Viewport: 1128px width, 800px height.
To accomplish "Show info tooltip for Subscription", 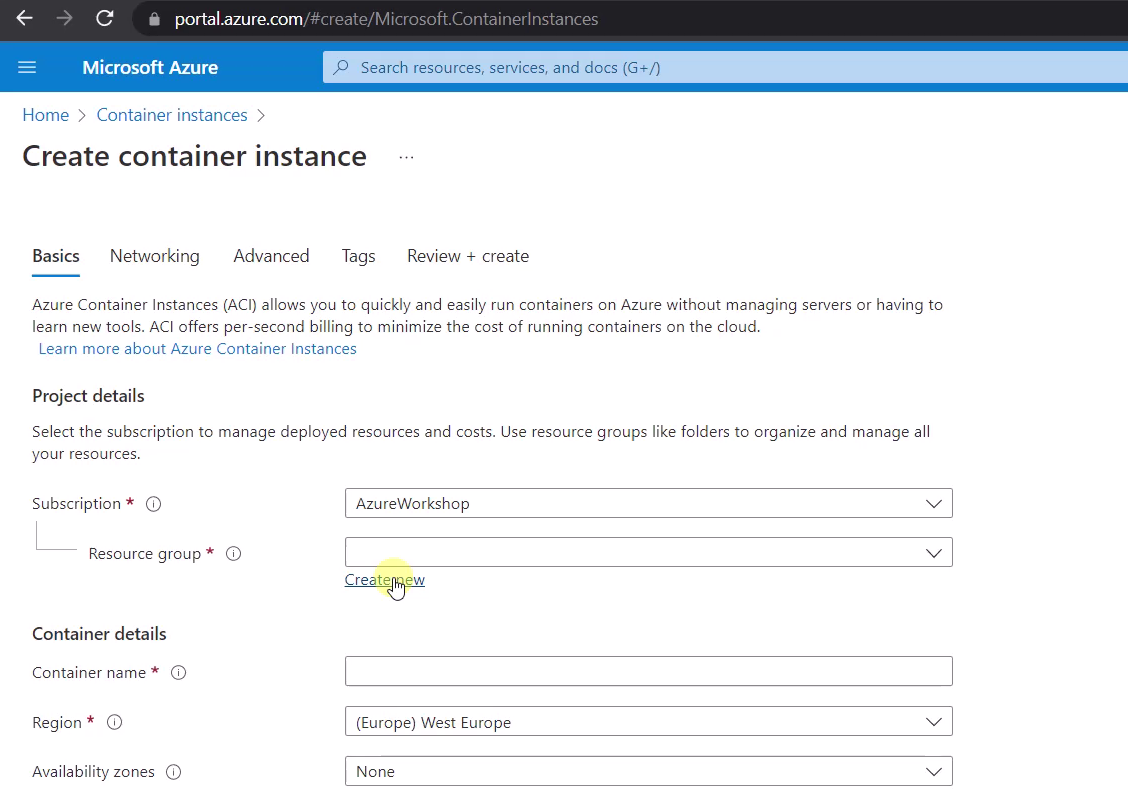I will (153, 504).
